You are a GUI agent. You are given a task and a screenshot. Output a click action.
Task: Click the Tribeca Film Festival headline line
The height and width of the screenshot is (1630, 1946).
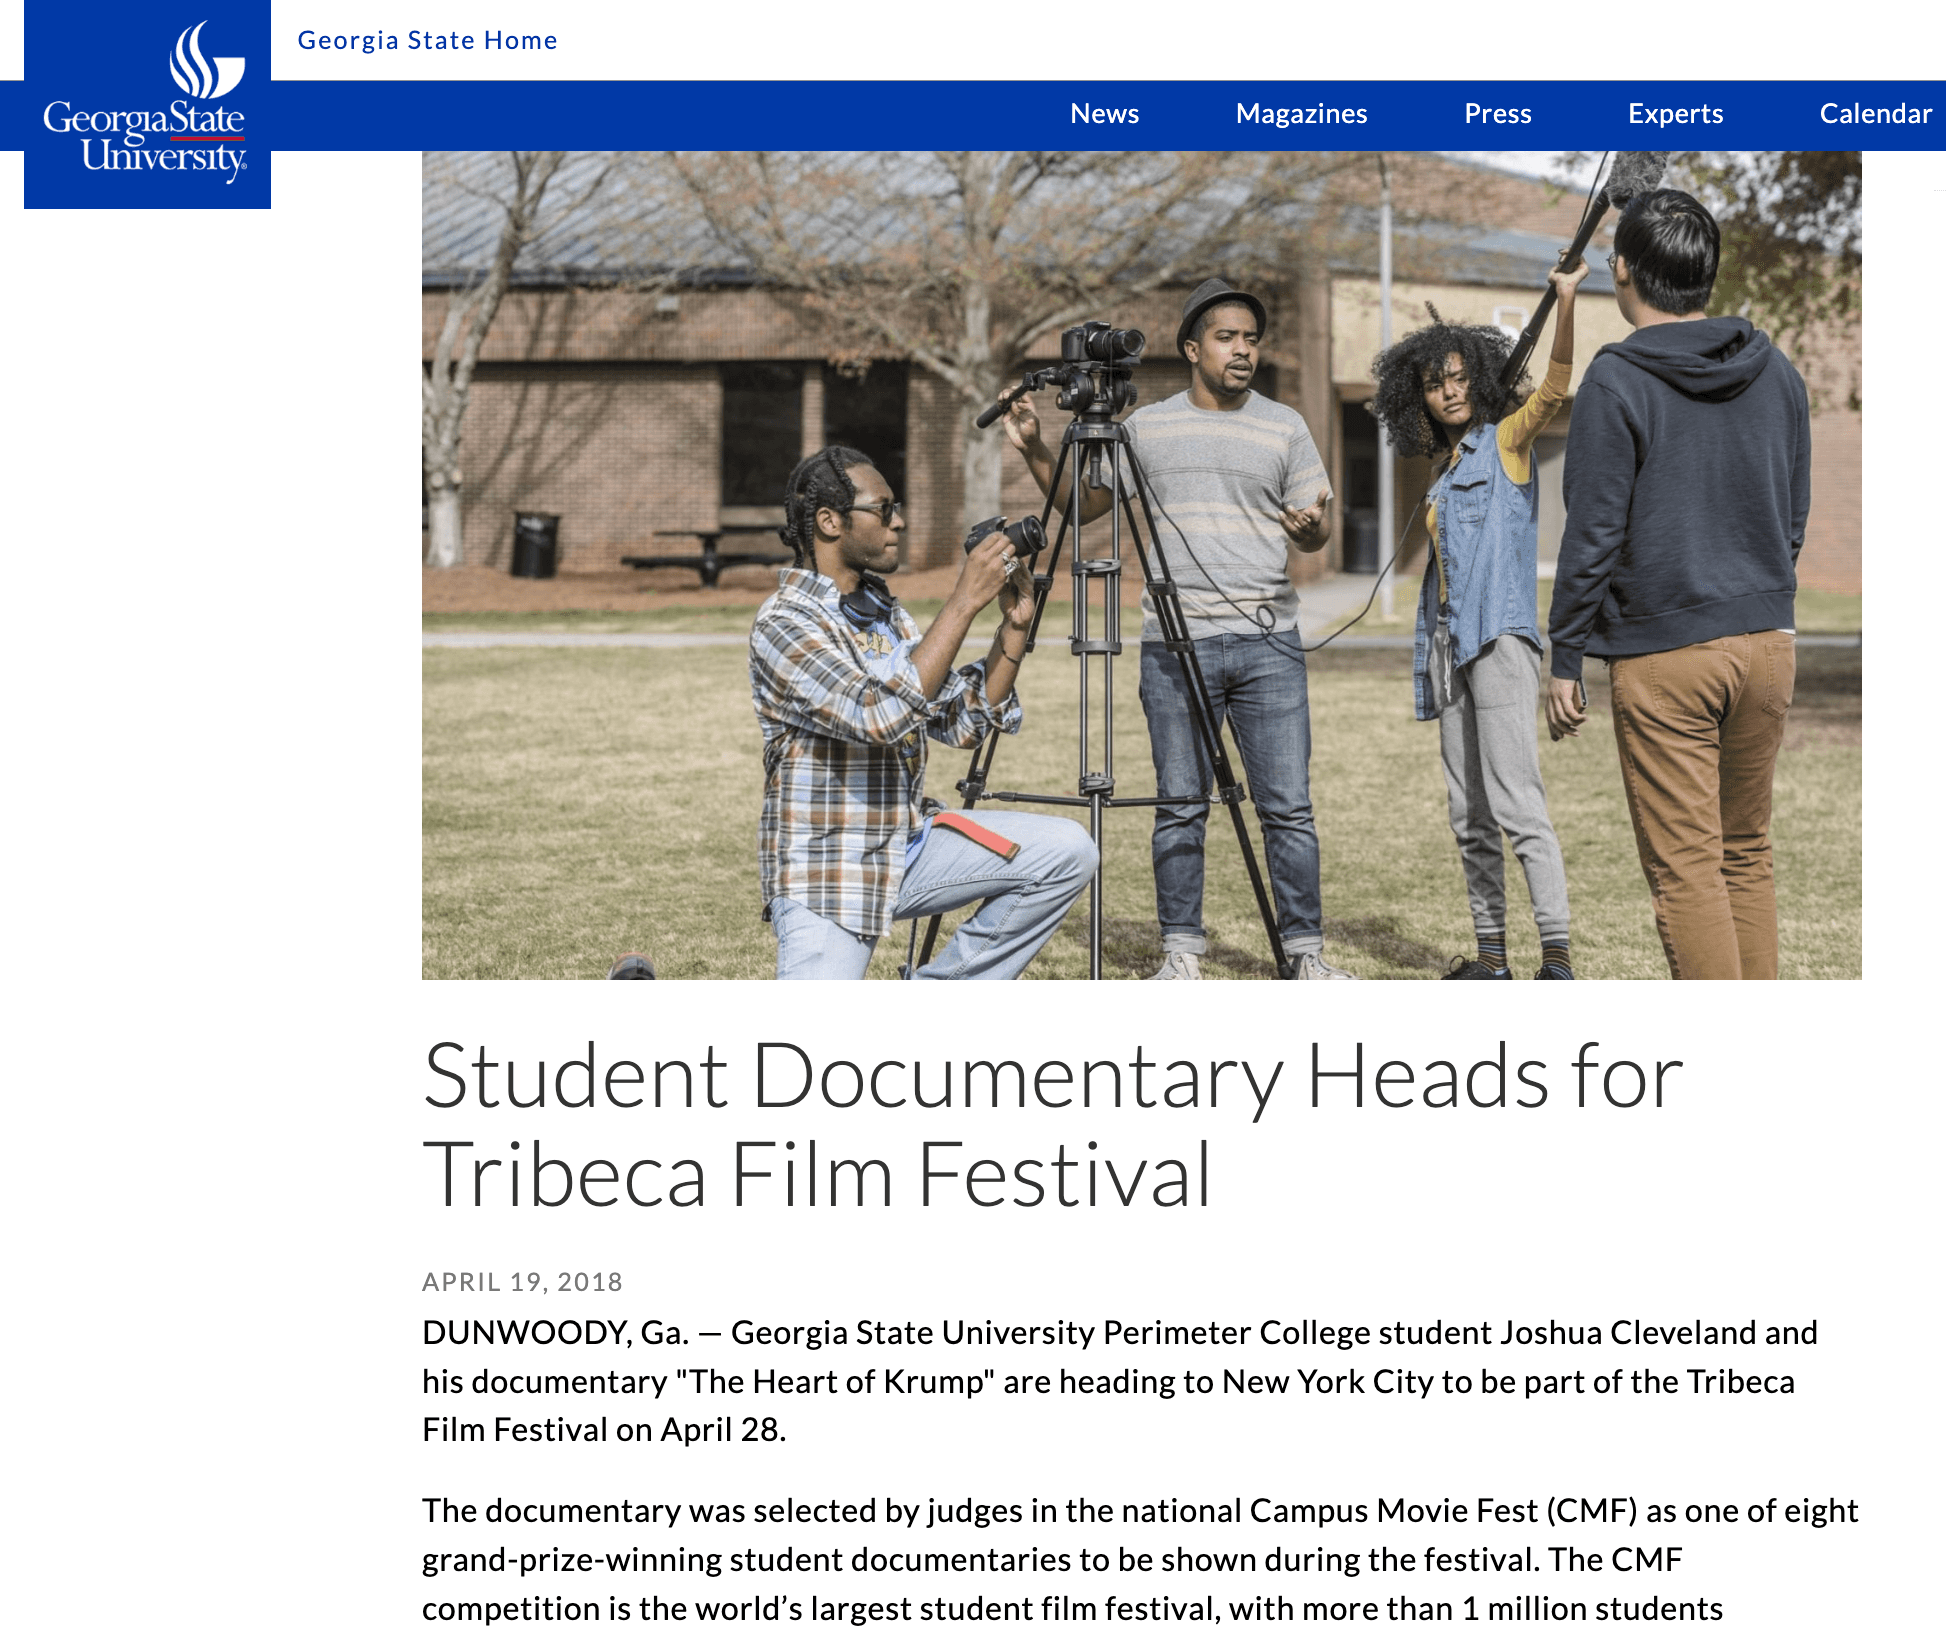[816, 1175]
